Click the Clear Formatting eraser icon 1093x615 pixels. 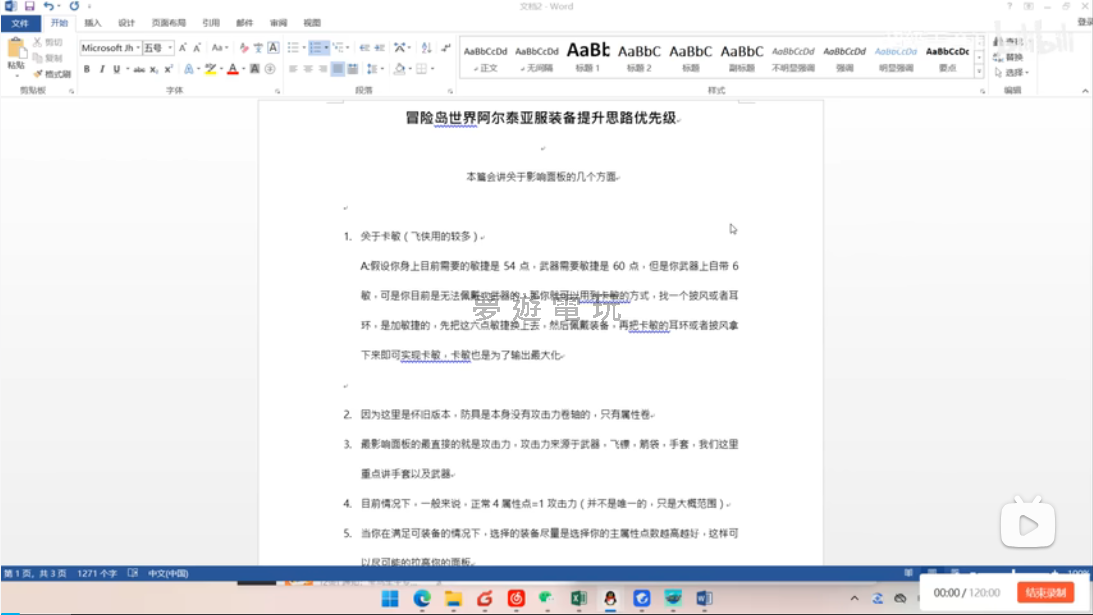[246, 47]
